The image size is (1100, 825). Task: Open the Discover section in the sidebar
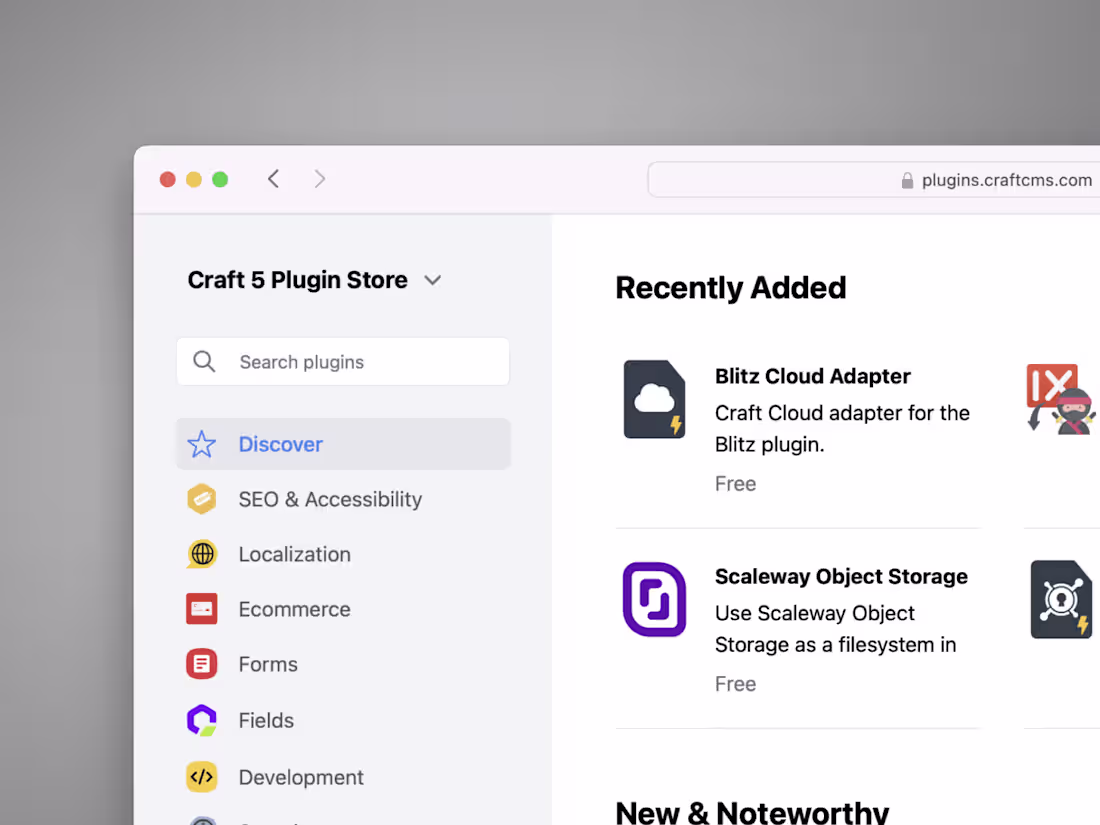280,444
